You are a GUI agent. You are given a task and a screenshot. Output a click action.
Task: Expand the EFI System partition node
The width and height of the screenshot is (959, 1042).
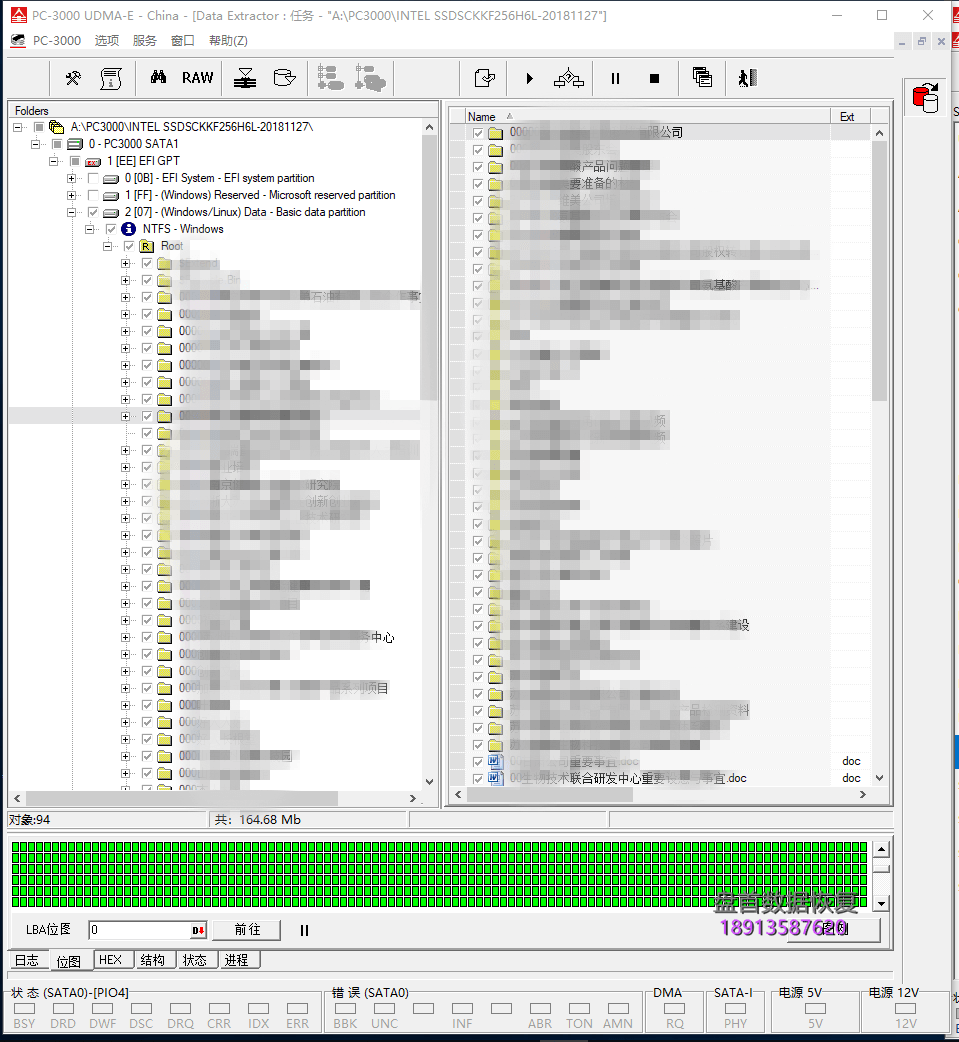tap(71, 178)
